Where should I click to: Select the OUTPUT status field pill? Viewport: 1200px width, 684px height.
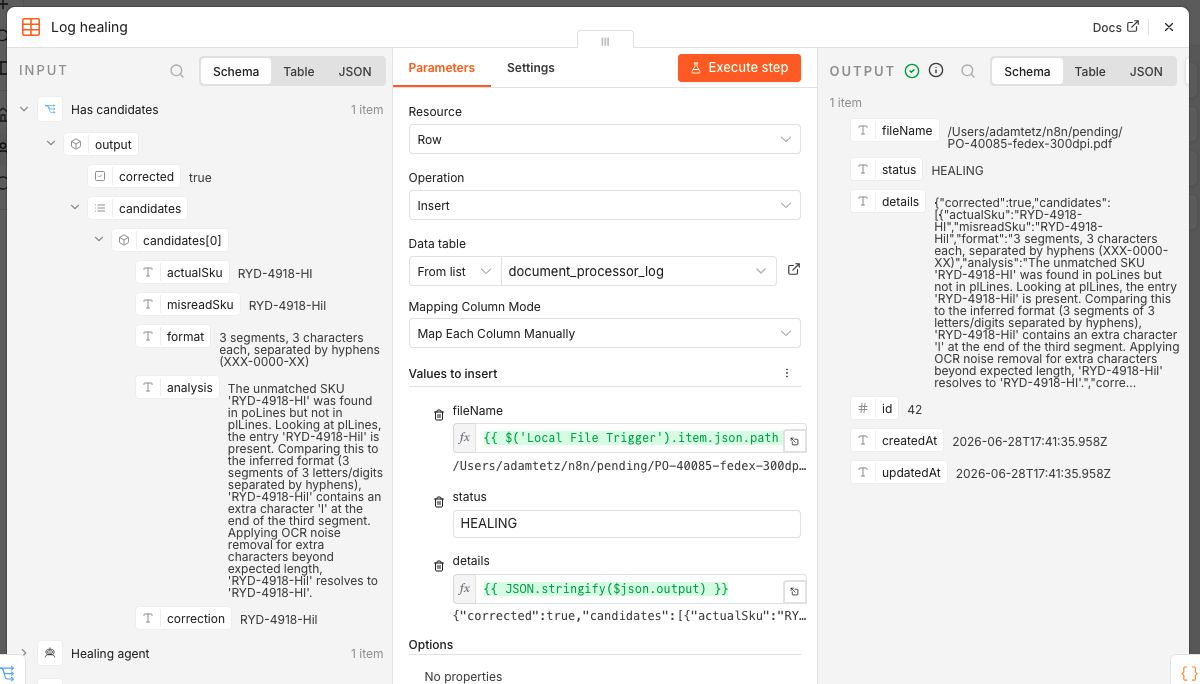coord(887,169)
